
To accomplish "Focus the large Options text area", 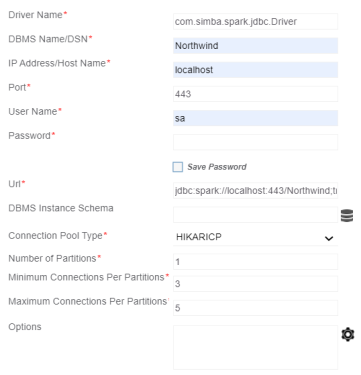I will [x=255, y=348].
